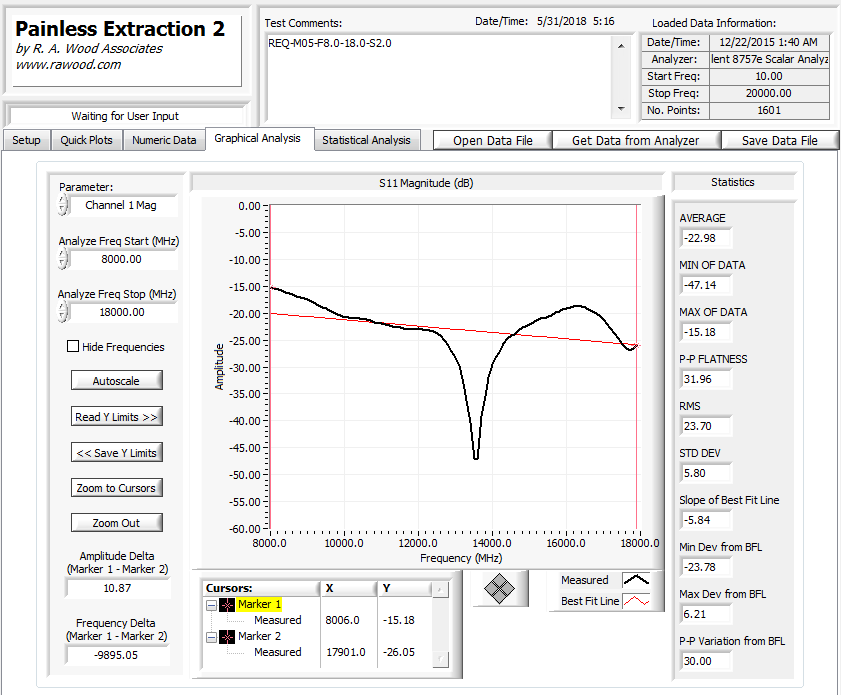Click the Stop Freq value 20000.00
The width and height of the screenshot is (841, 695).
769,93
